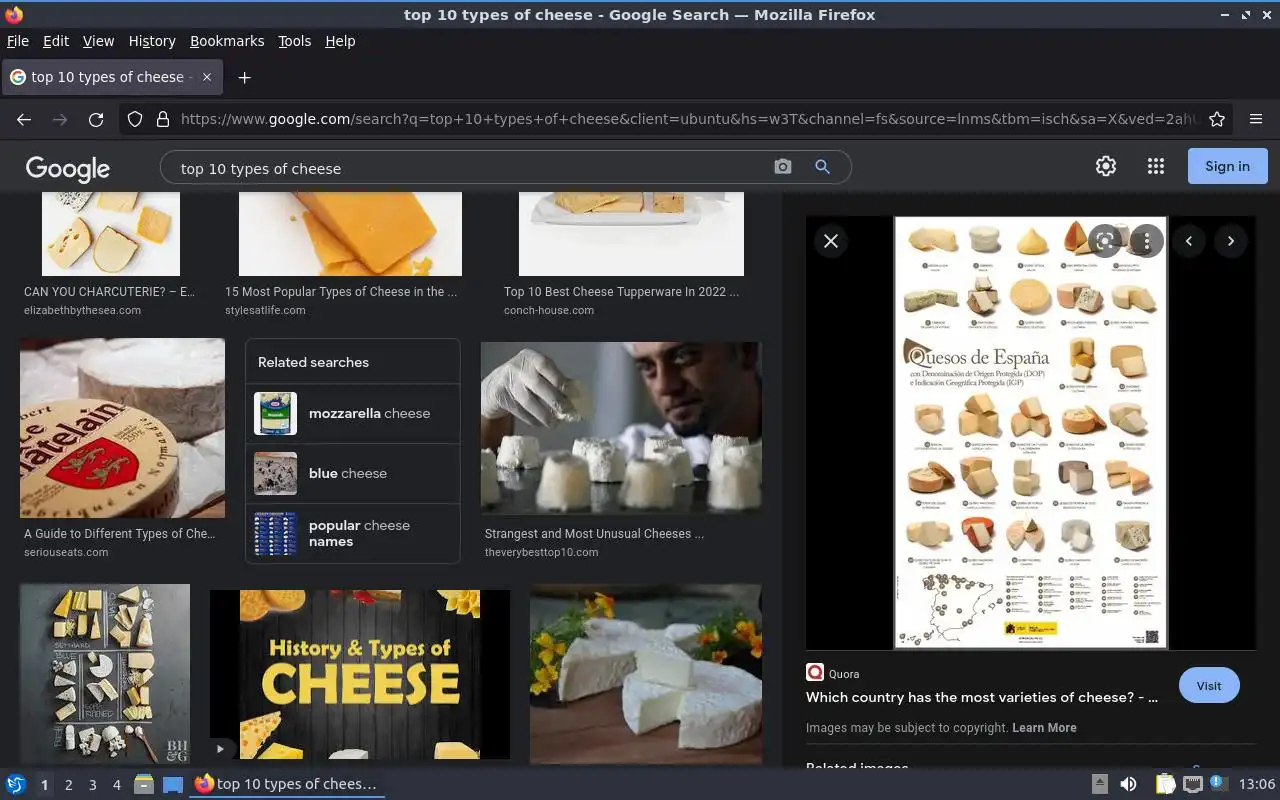Viewport: 1280px width, 800px height.
Task: Reload the page with the refresh icon
Action: [x=96, y=119]
